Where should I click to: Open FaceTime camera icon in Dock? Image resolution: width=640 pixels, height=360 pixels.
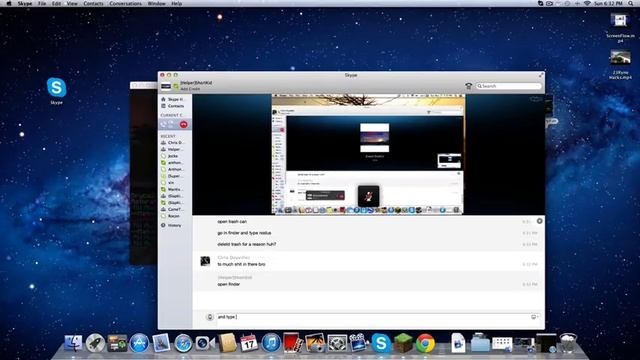205,343
